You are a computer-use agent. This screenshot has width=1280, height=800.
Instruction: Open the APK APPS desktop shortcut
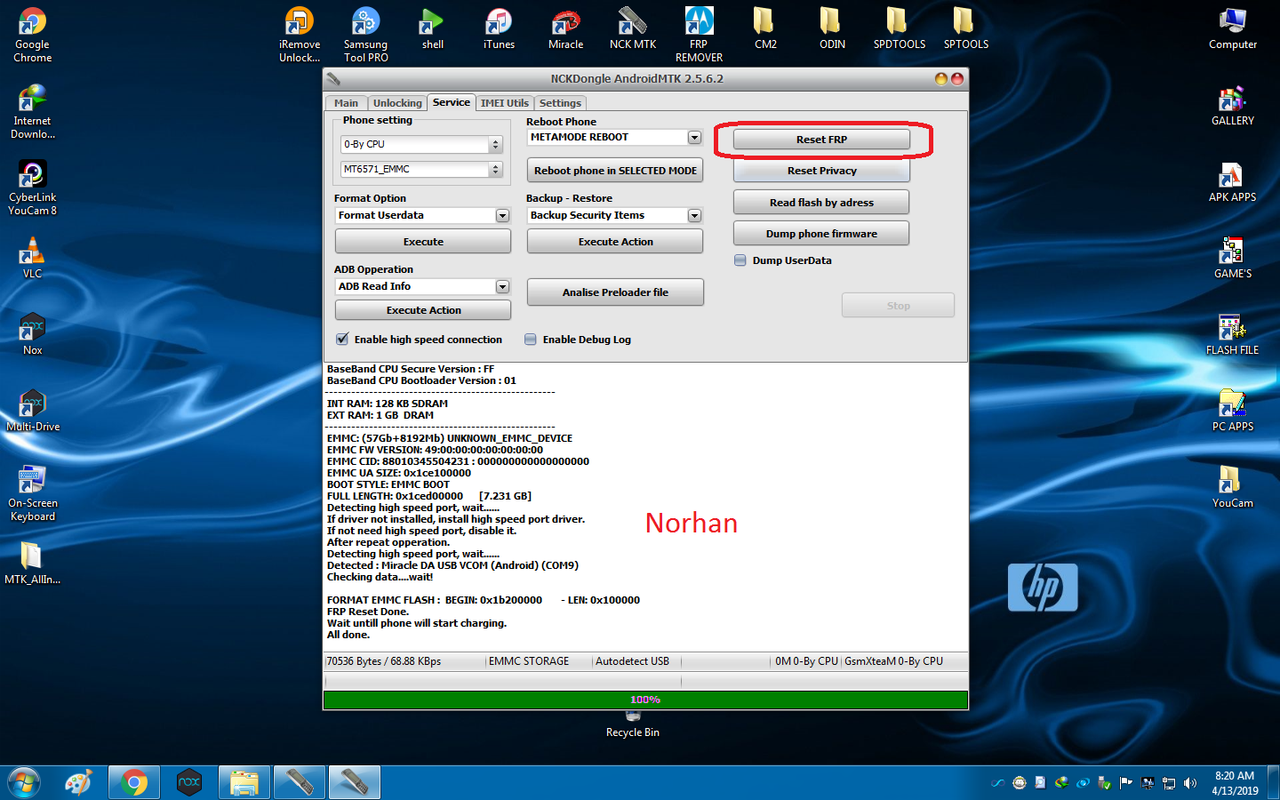point(1232,181)
